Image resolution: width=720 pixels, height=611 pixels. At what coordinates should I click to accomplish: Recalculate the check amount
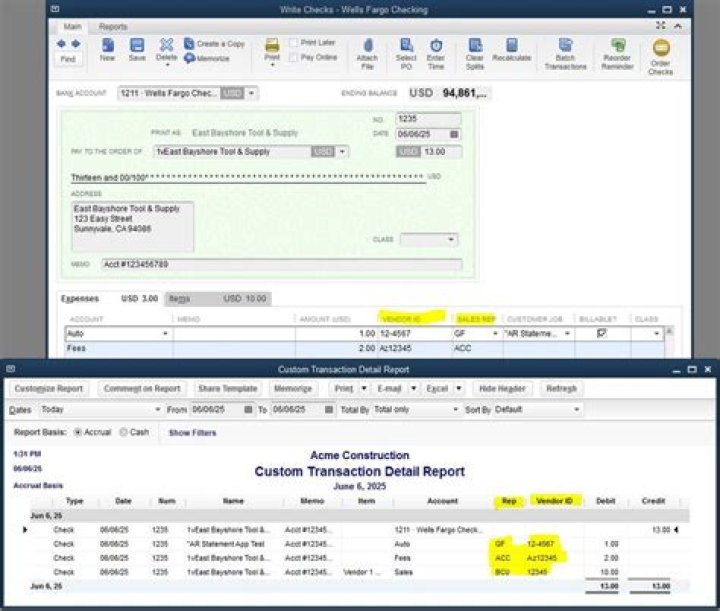[x=512, y=50]
